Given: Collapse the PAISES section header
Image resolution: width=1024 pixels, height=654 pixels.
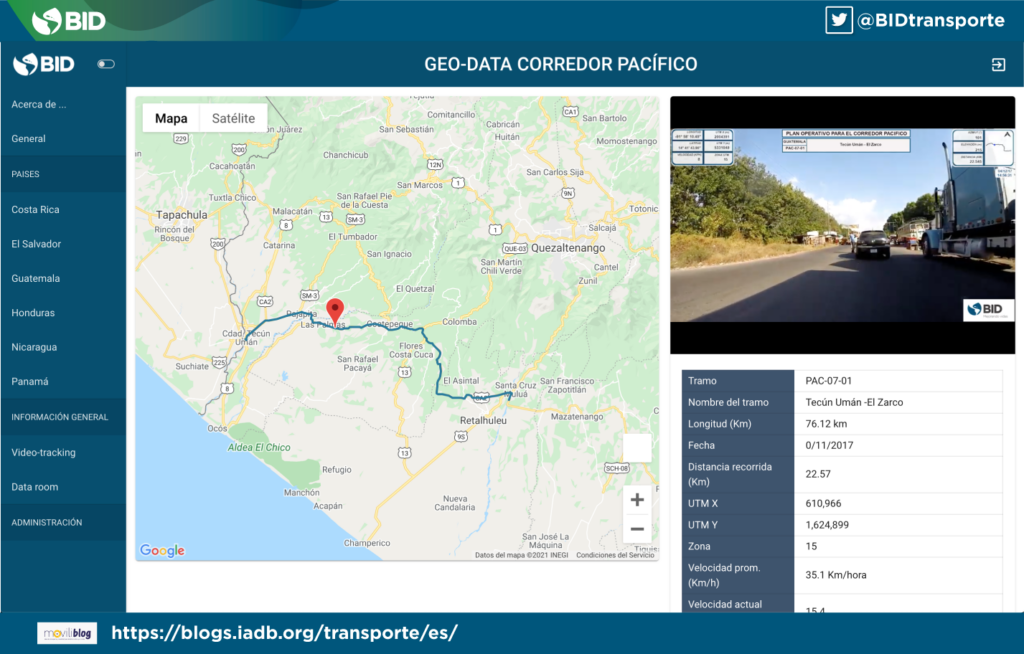Looking at the screenshot, I should tap(26, 174).
